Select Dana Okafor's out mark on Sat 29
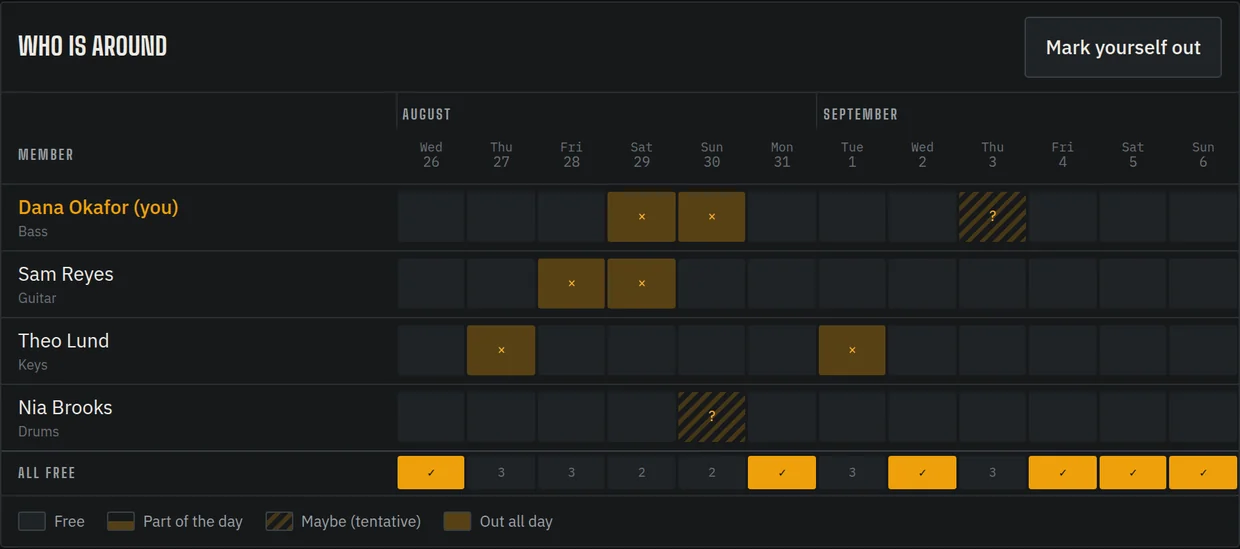 pos(641,217)
